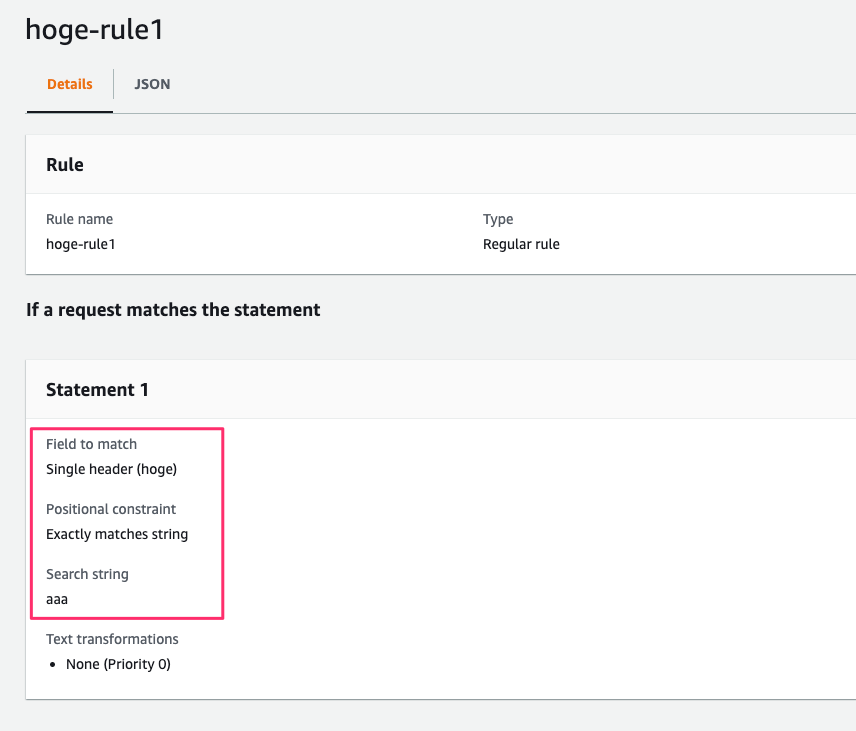This screenshot has width=856, height=731.
Task: Click the Statement 1 heading
Action: click(97, 390)
